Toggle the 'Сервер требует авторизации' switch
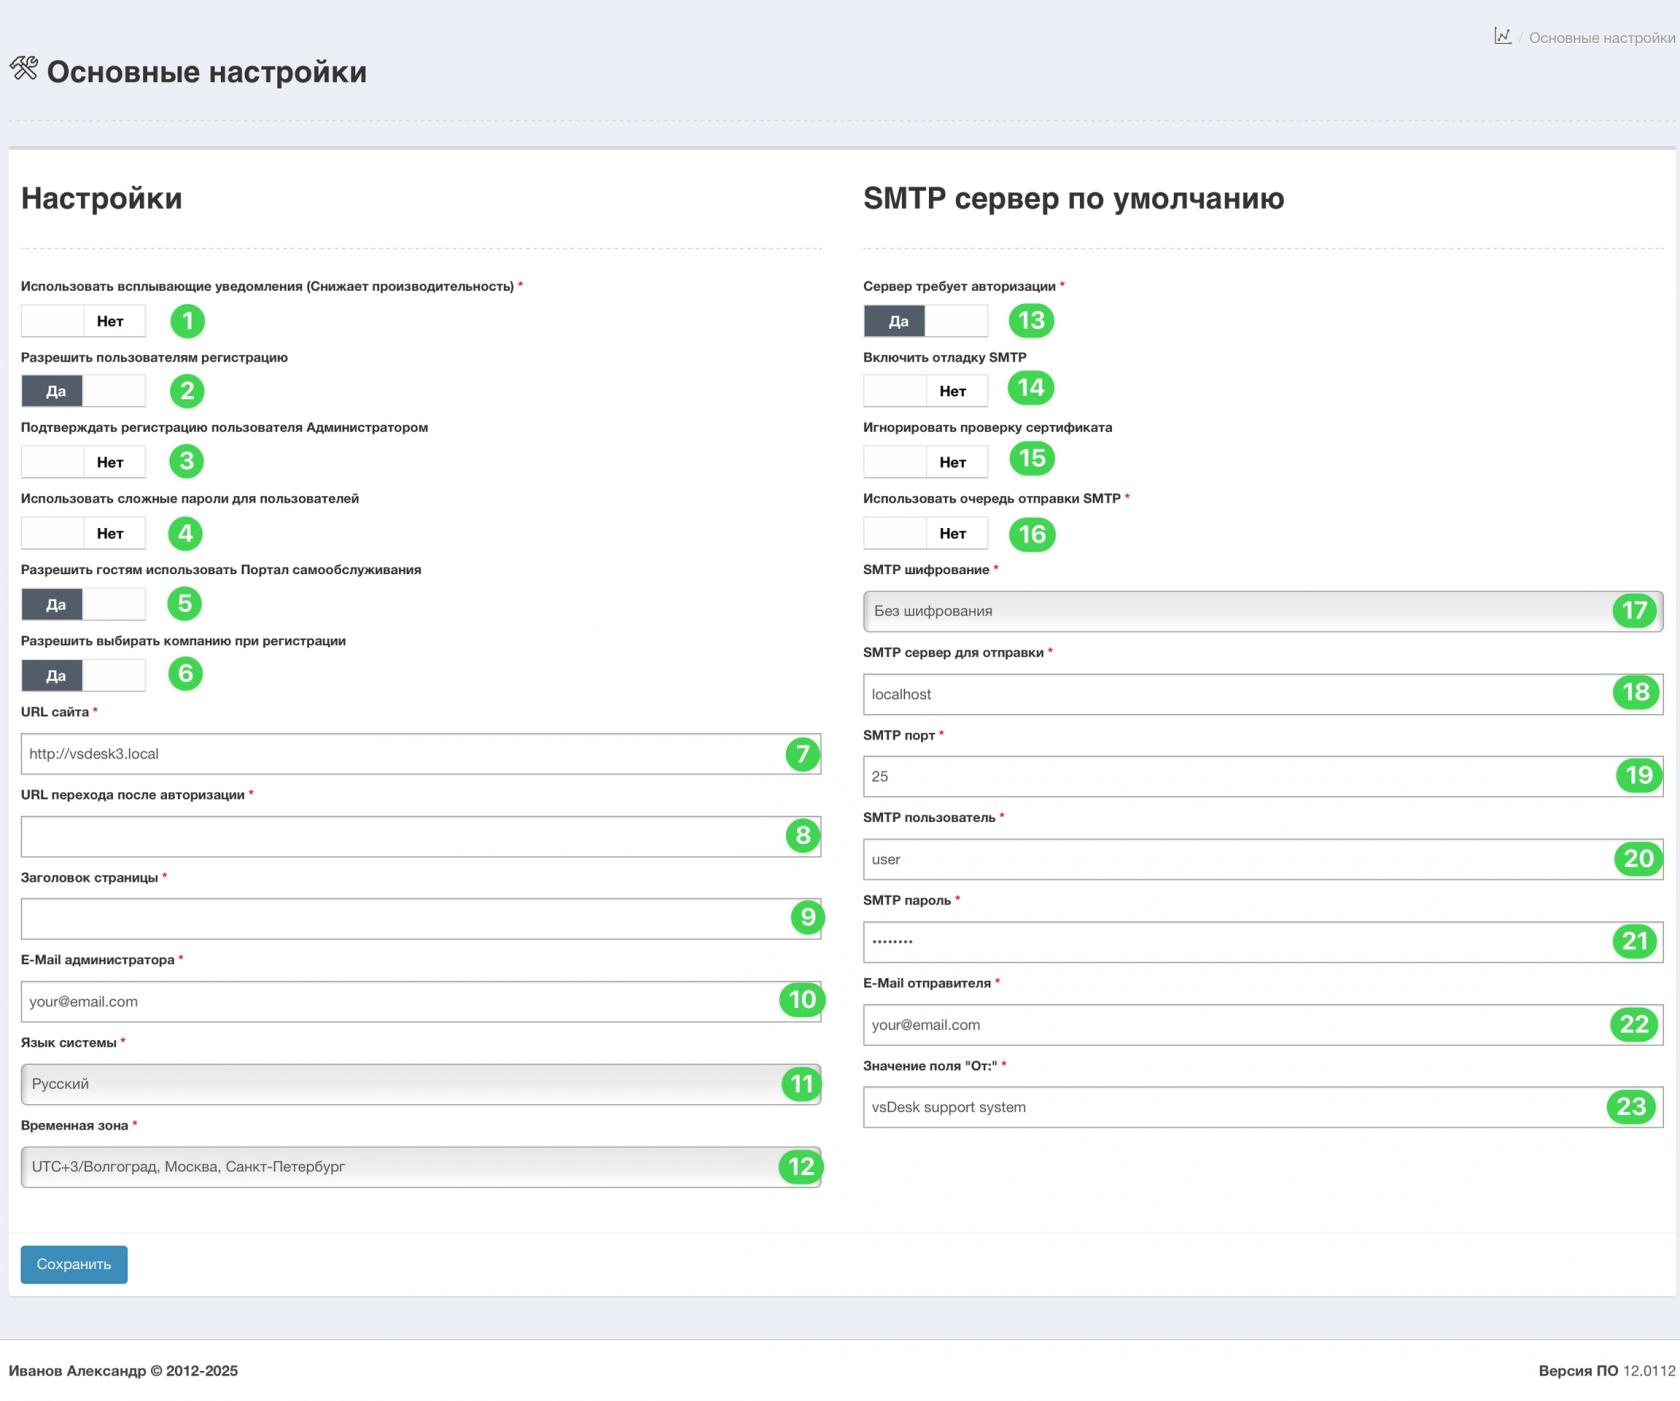Viewport: 1680px width, 1401px height. tap(925, 321)
